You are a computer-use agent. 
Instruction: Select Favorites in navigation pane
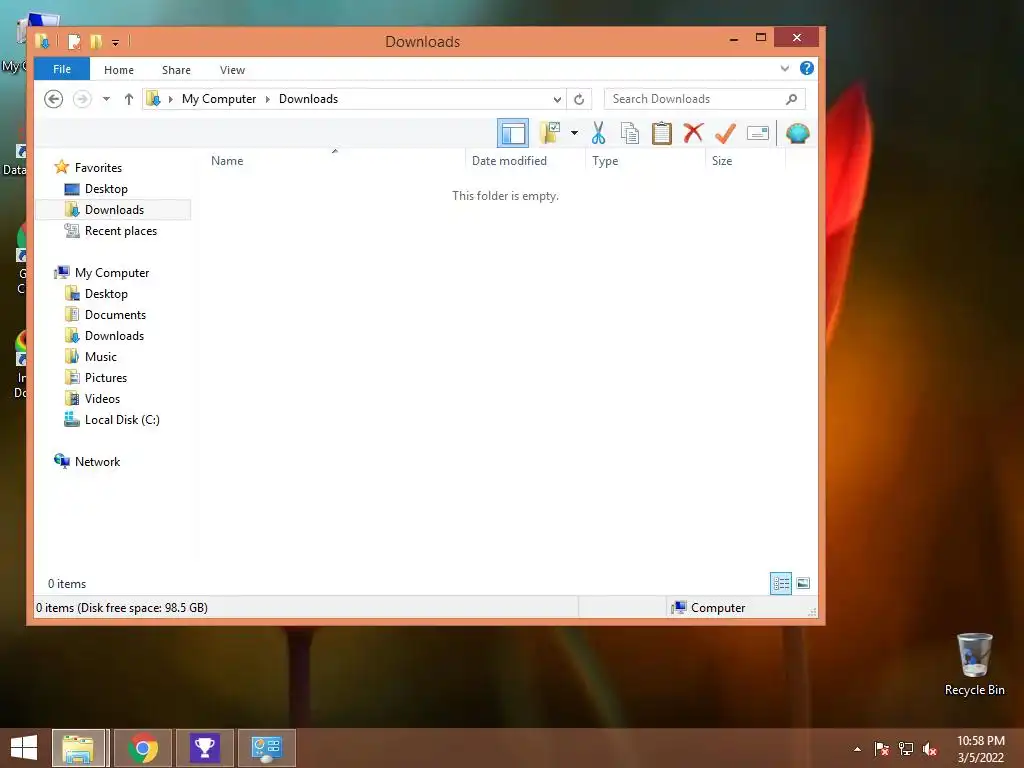tap(98, 168)
